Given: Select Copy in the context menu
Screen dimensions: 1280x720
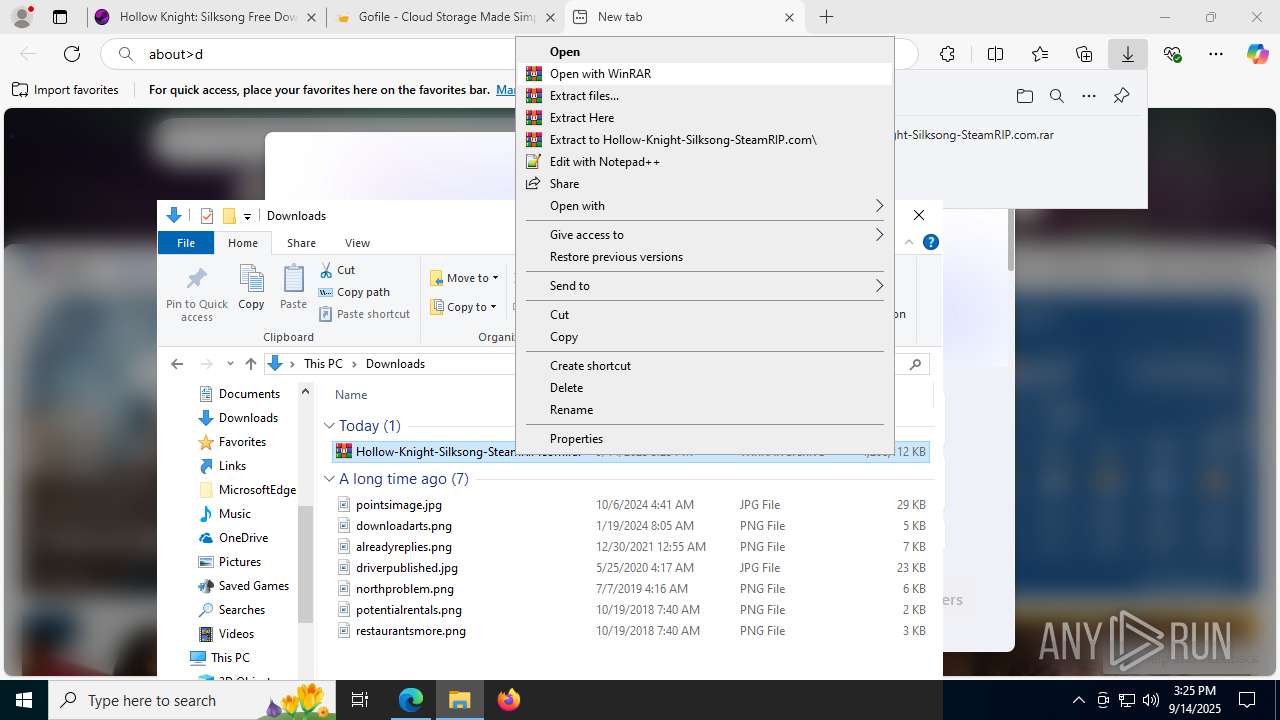Looking at the screenshot, I should [705, 336].
